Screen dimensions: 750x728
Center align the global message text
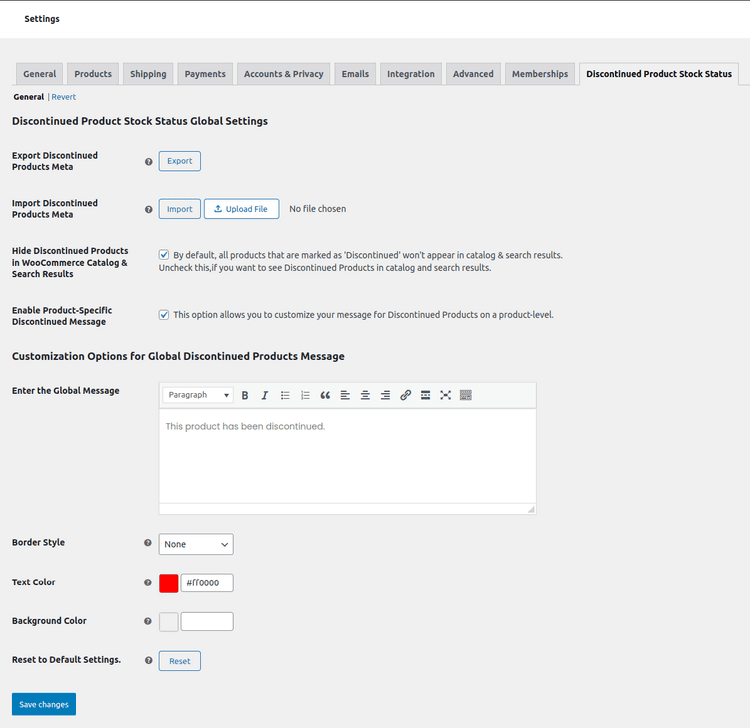click(x=365, y=395)
